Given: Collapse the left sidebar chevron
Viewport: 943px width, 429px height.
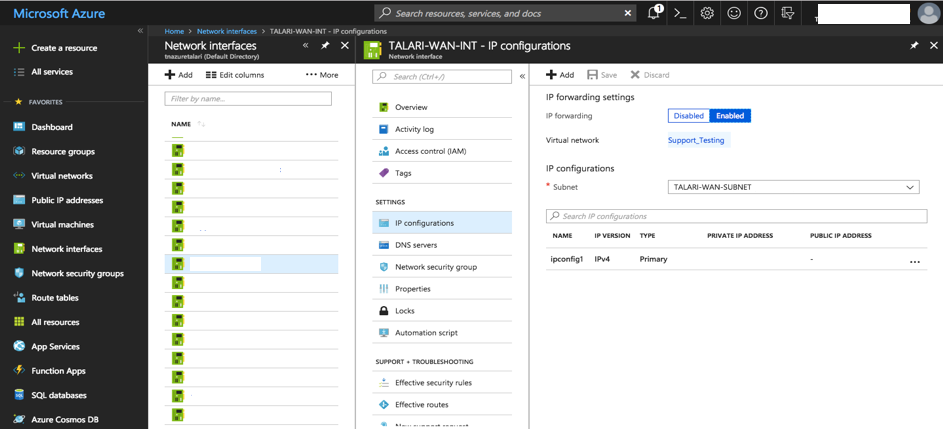Looking at the screenshot, I should coord(140,30).
